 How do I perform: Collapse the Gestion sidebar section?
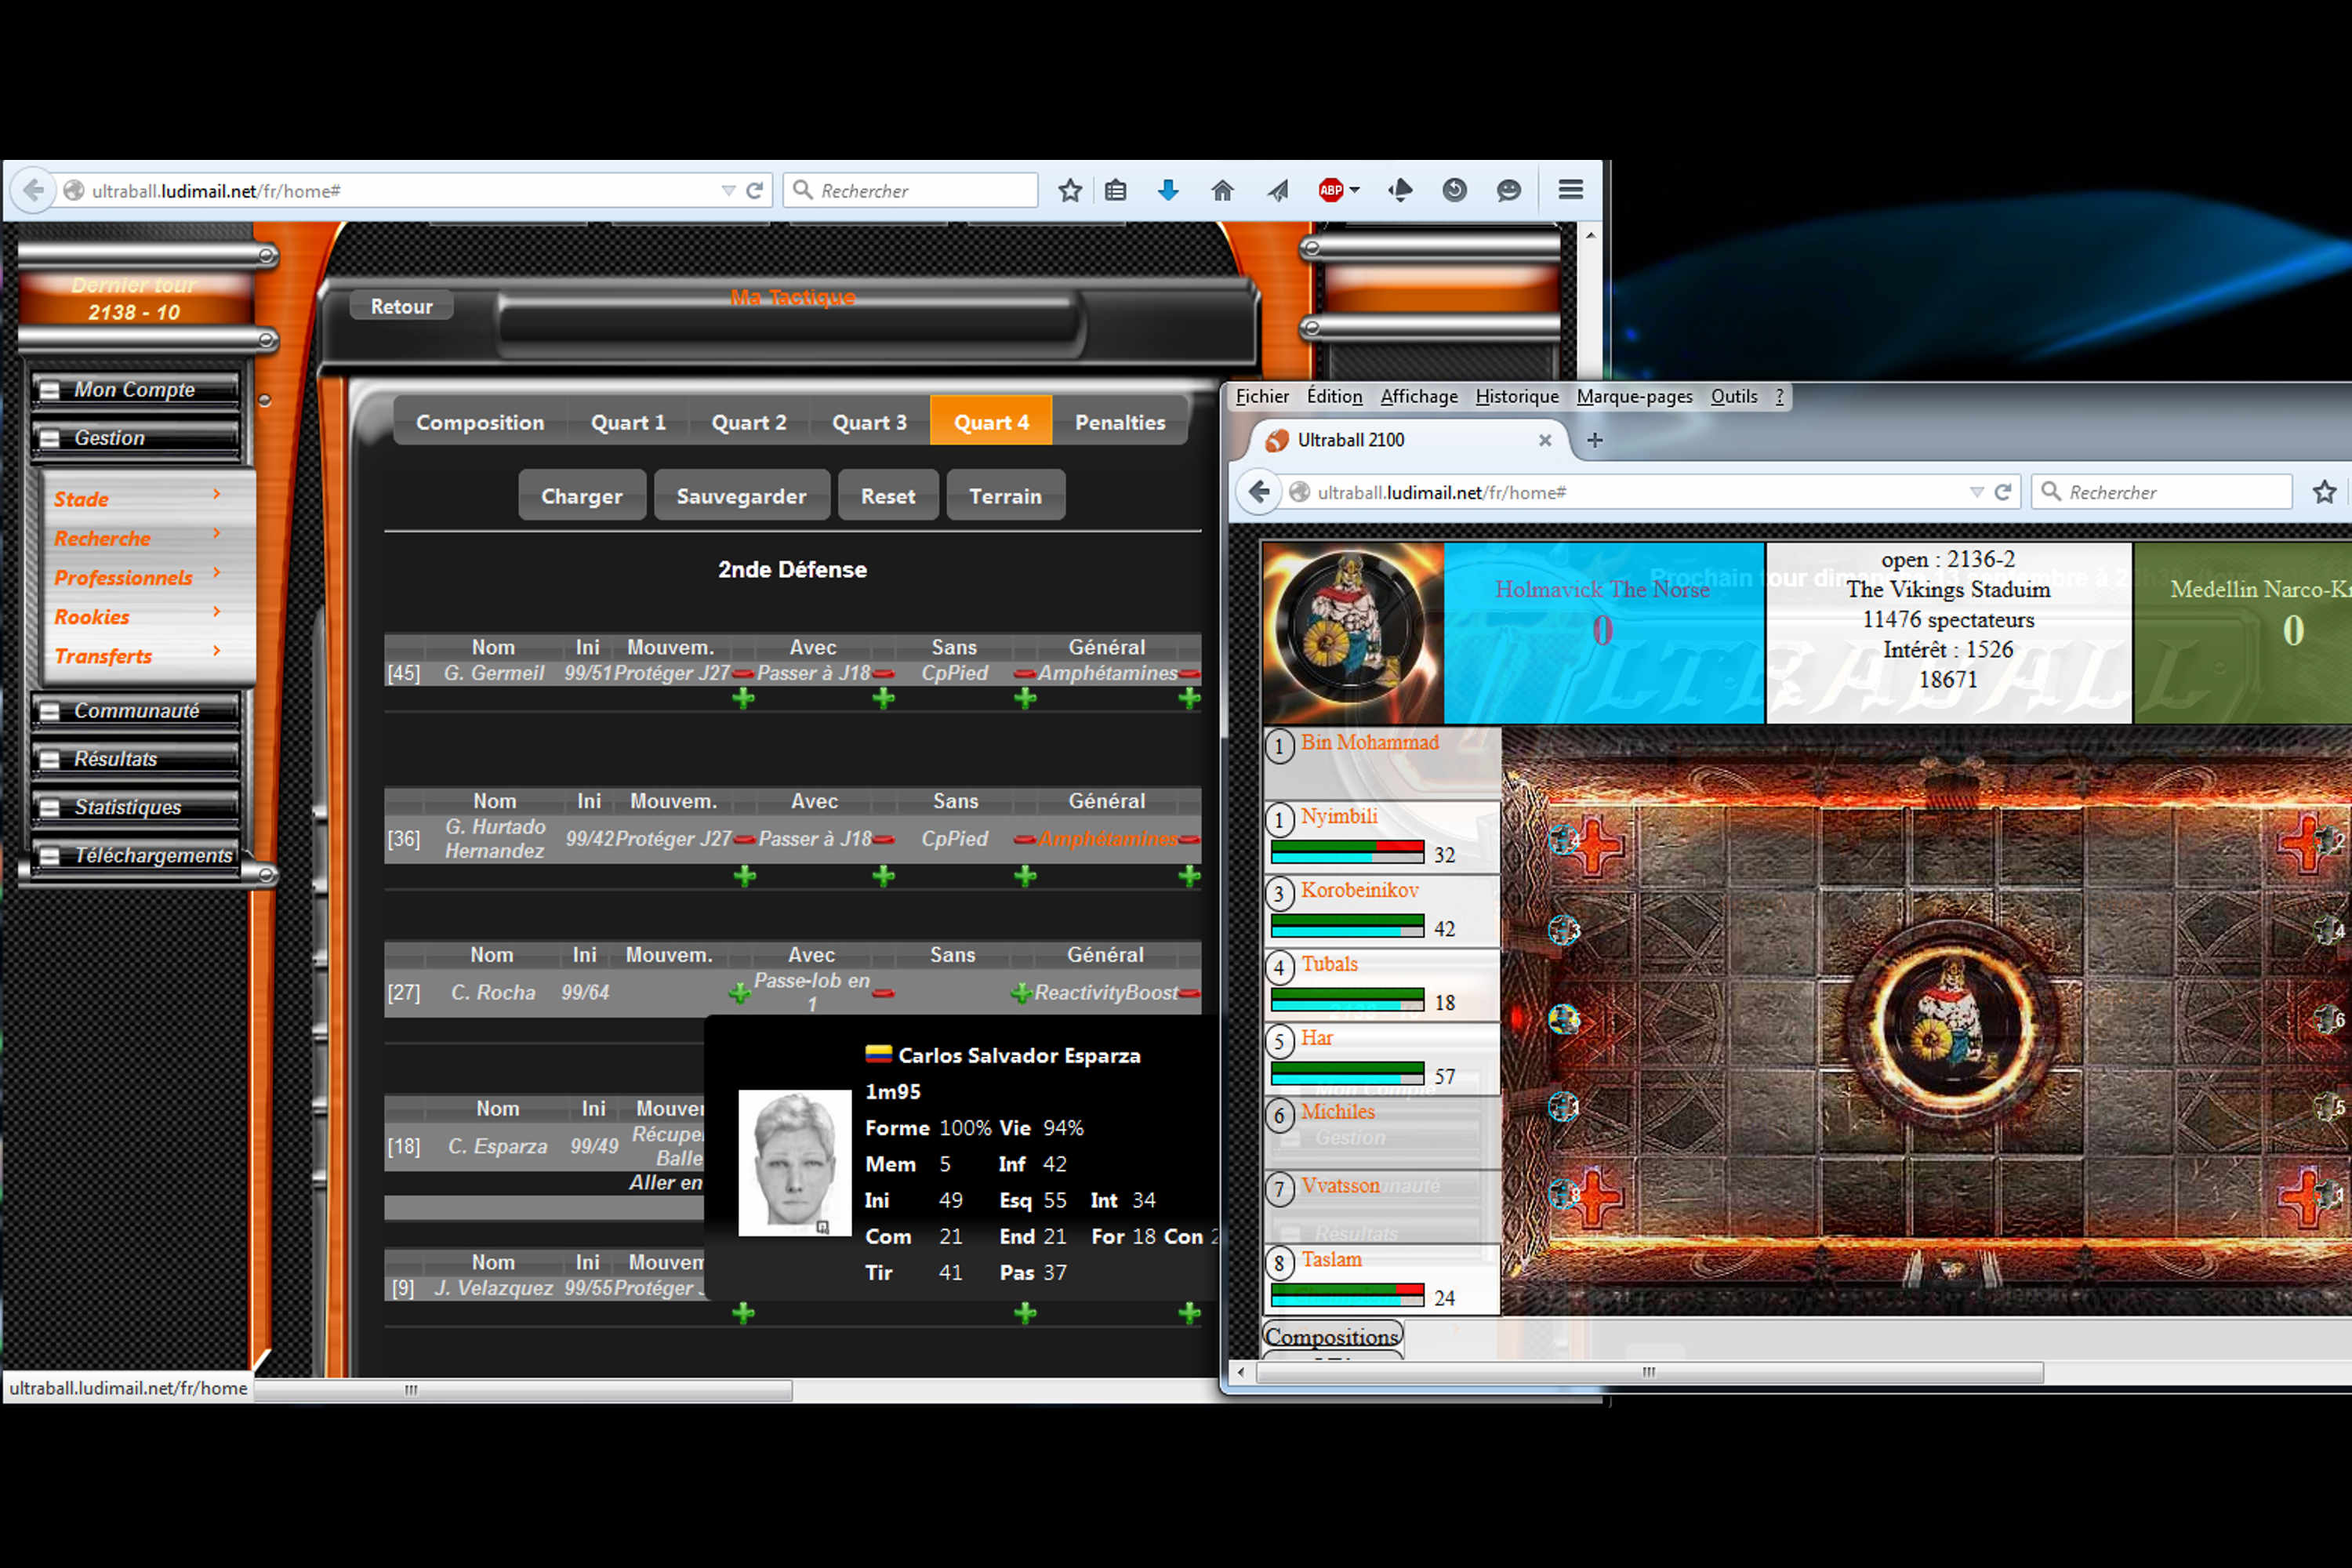click(50, 438)
